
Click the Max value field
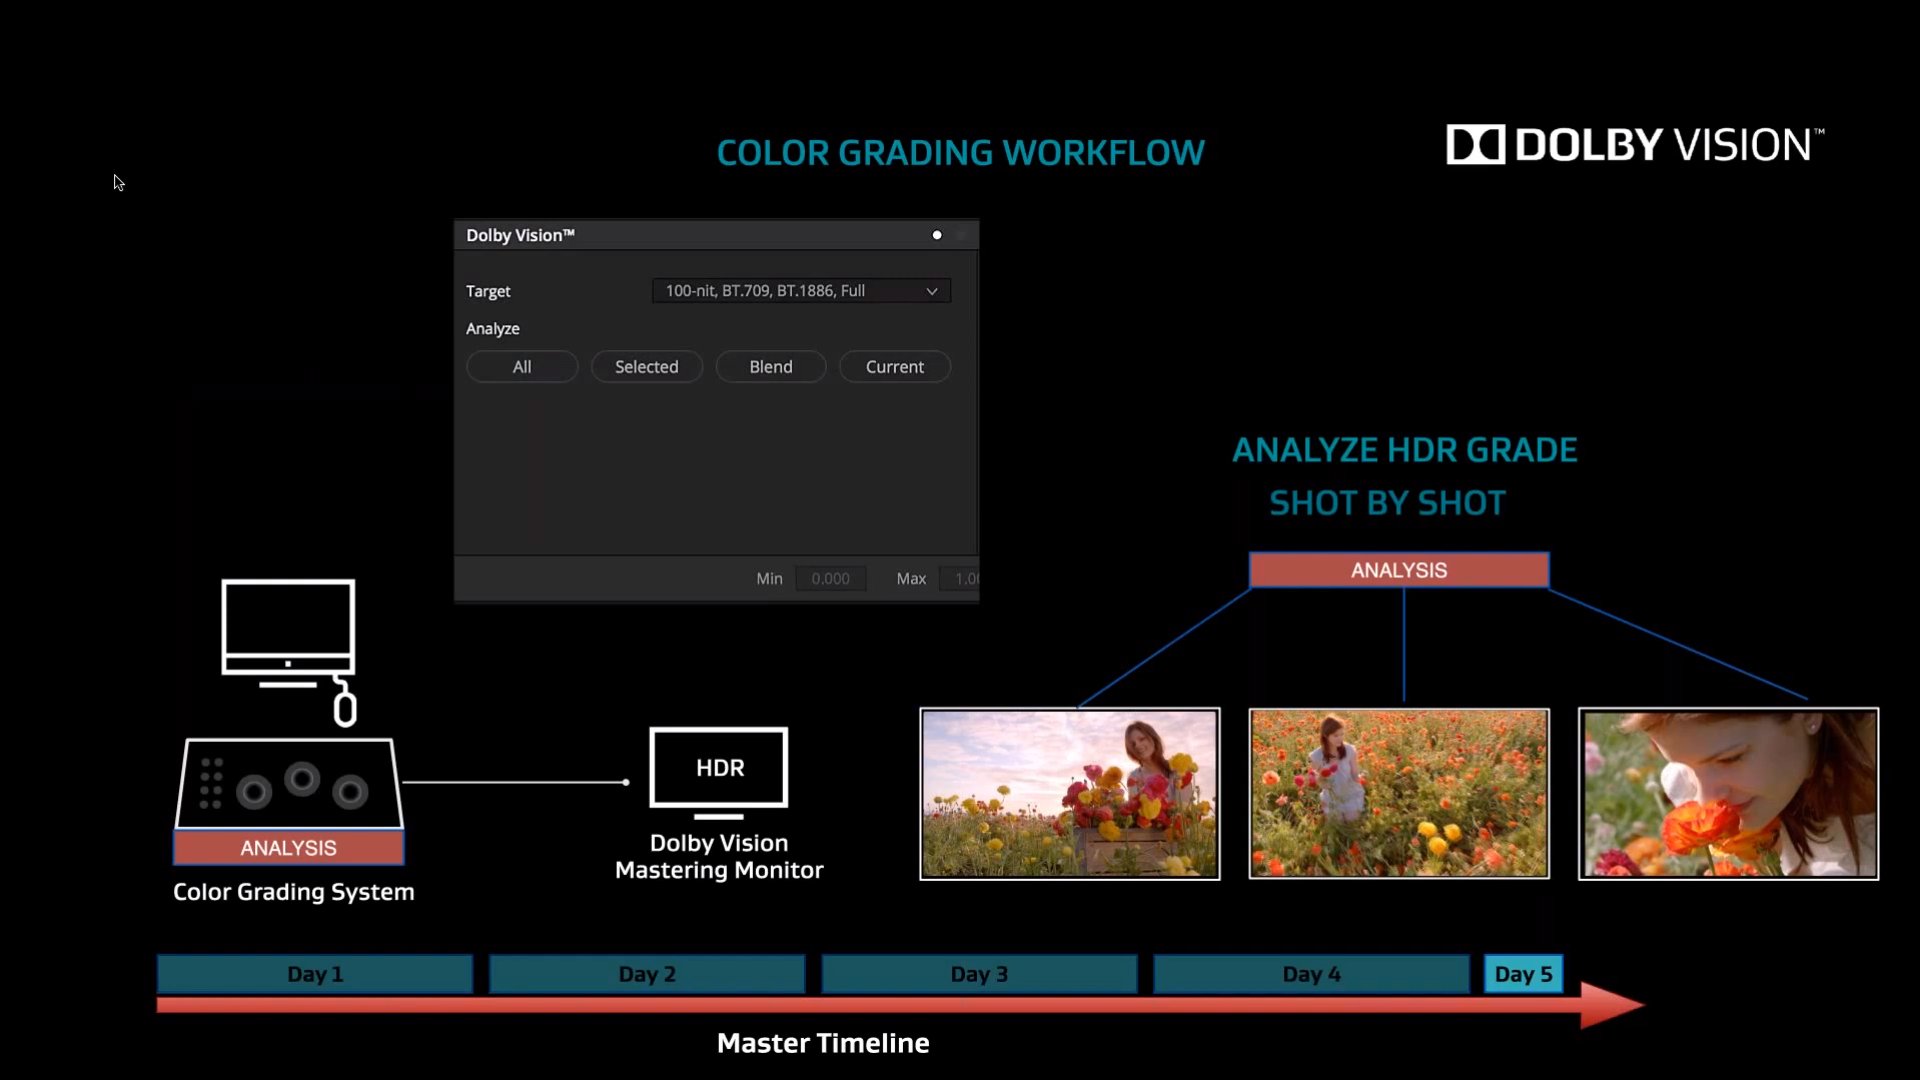[960, 579]
